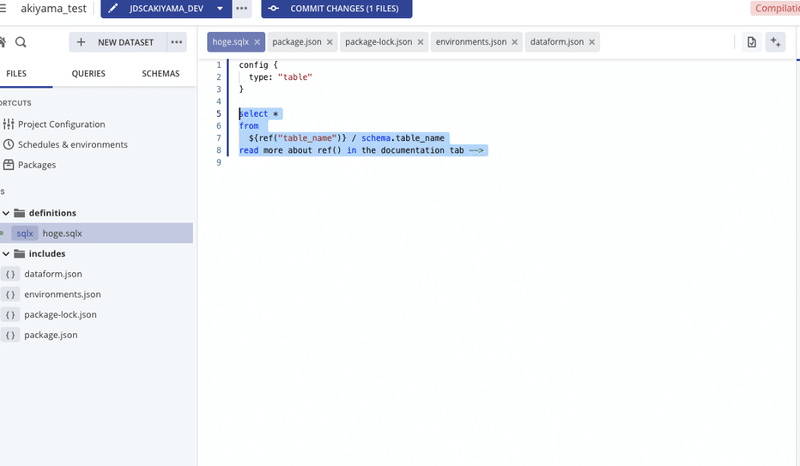Click the plus icon on NEW DATASET
The width and height of the screenshot is (800, 466).
coord(81,42)
